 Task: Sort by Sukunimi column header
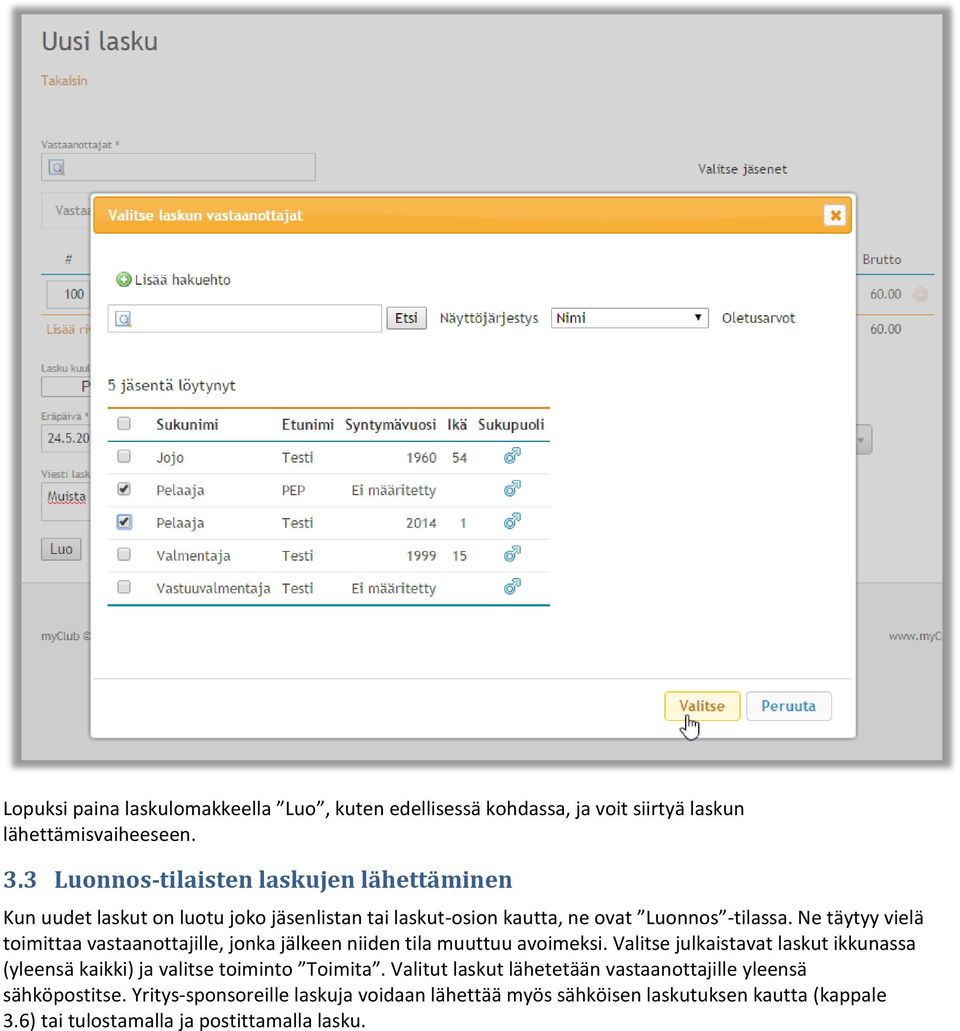point(187,425)
